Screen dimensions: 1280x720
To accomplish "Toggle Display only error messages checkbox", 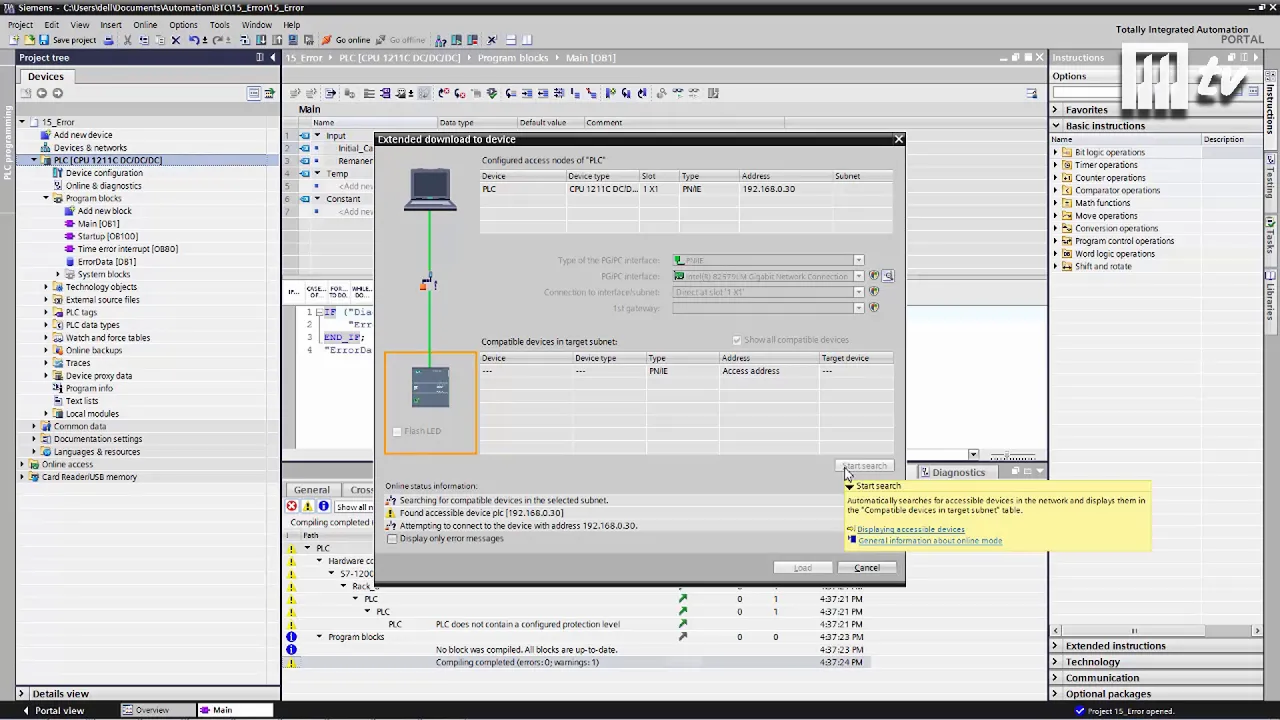I will click(x=393, y=538).
